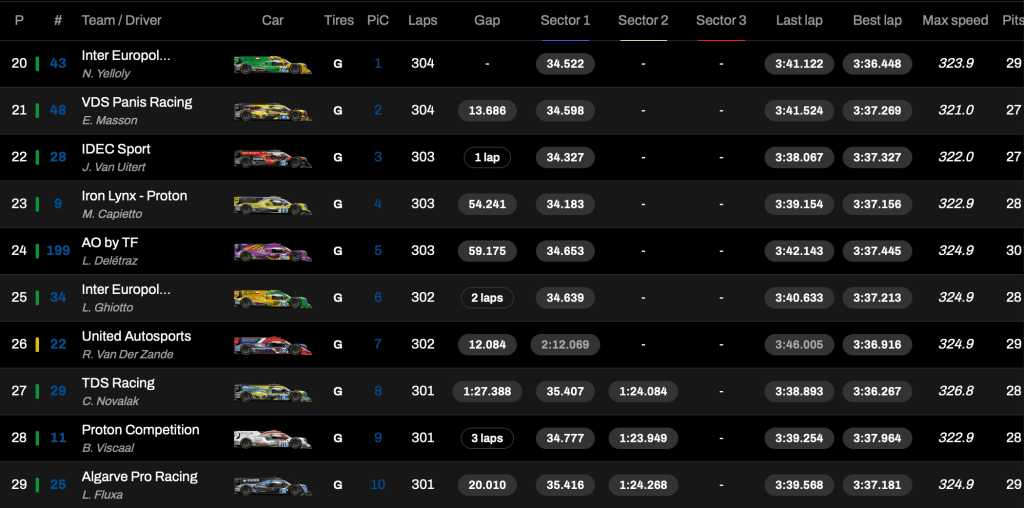Click the Proton Competition white car icon

272,438
